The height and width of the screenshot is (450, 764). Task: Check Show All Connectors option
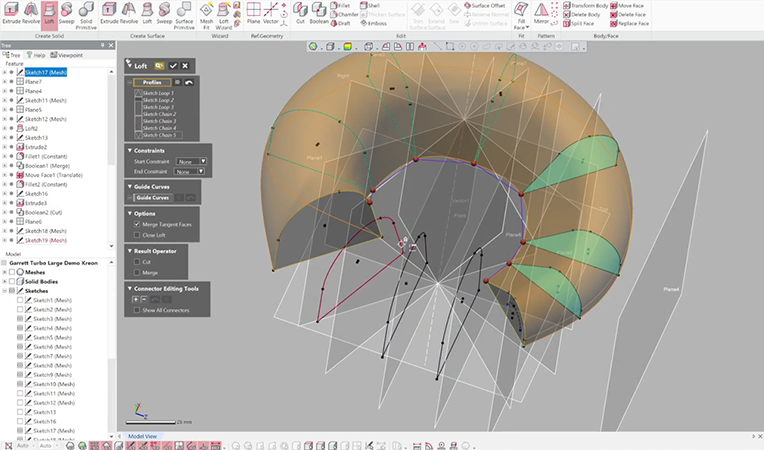point(137,311)
